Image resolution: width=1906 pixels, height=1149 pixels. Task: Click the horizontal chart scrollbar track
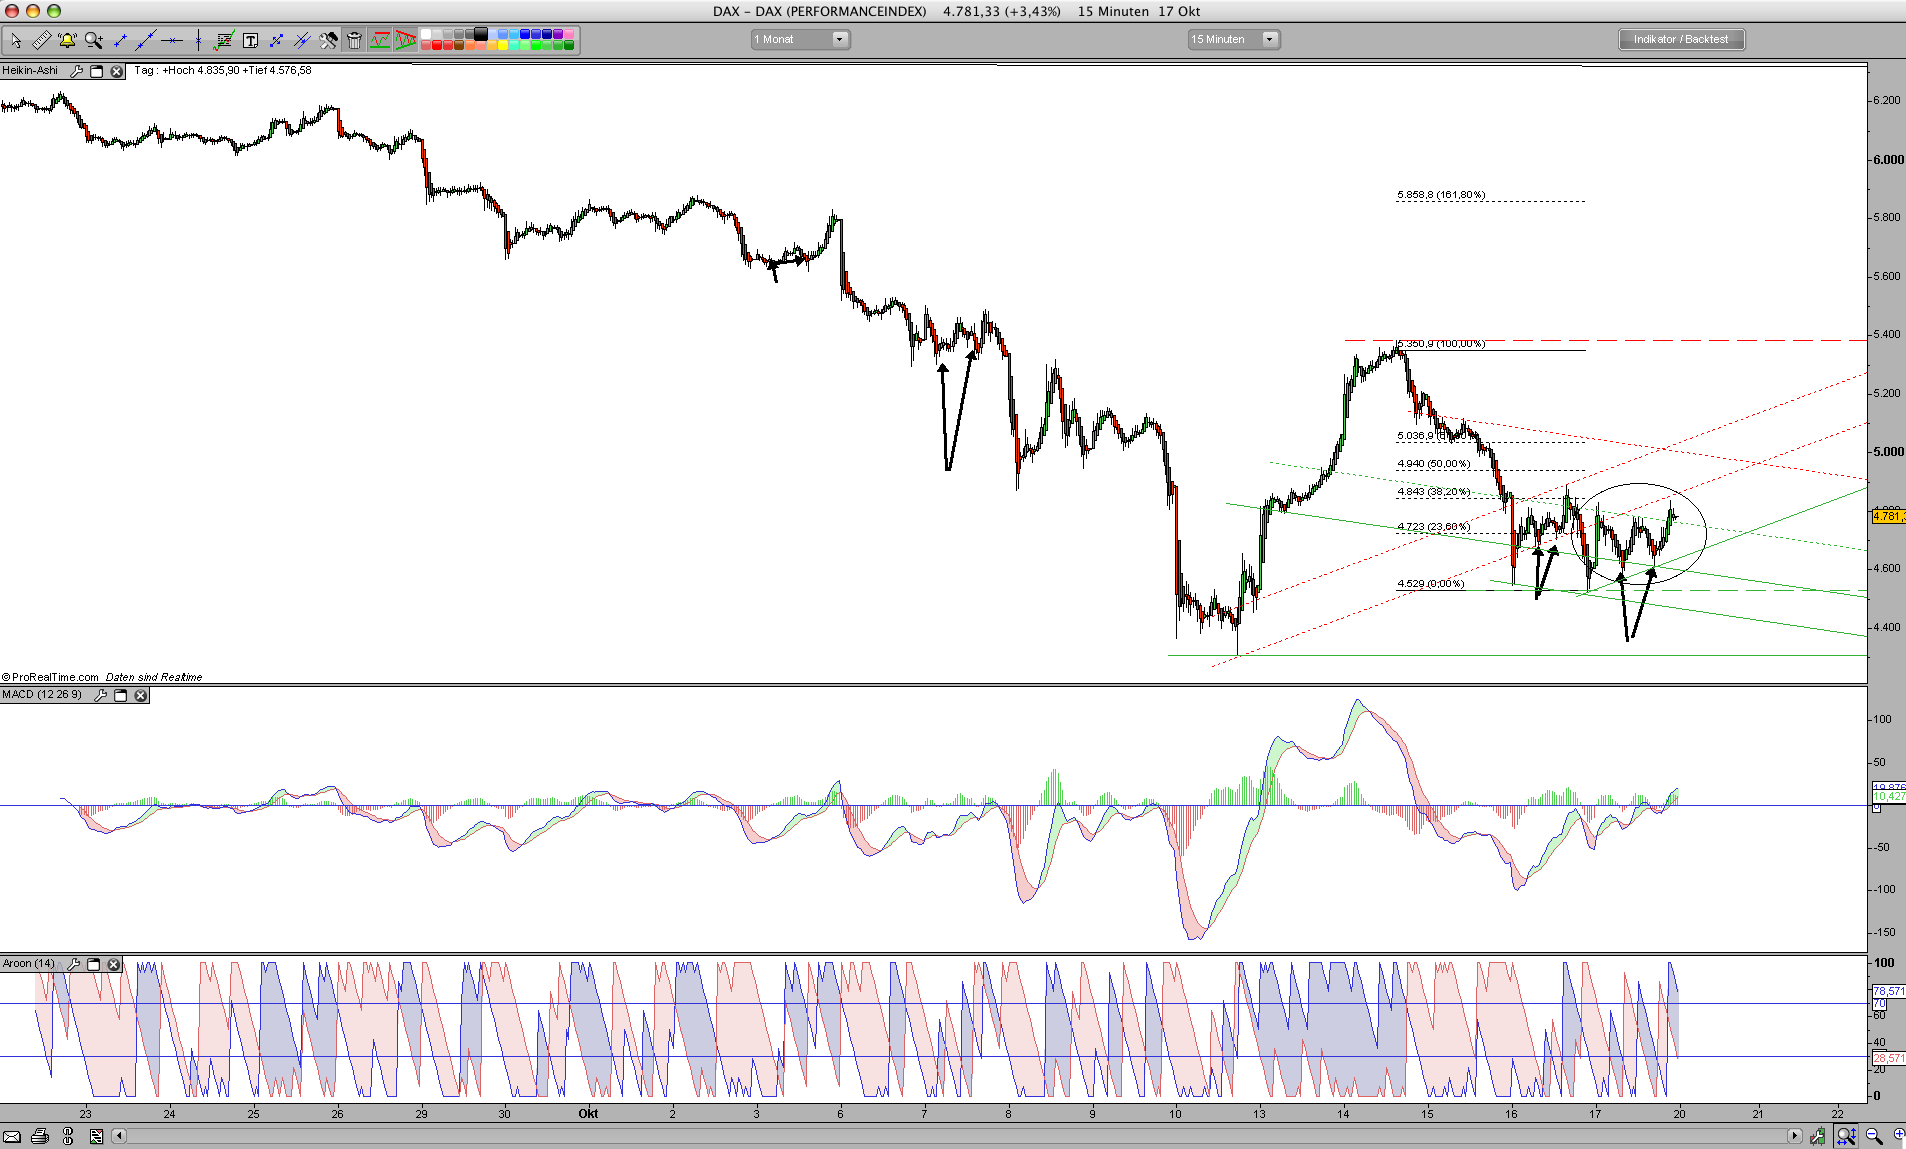[956, 1136]
